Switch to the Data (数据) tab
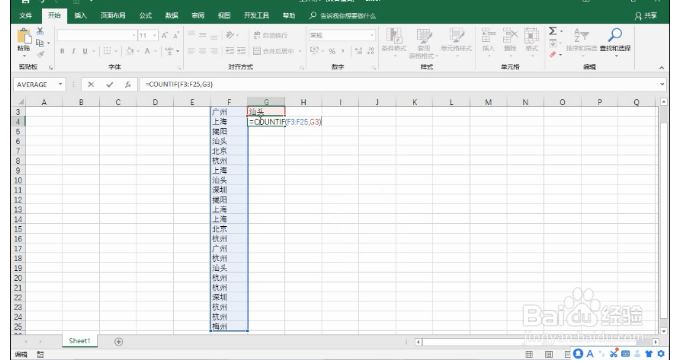 coord(172,16)
